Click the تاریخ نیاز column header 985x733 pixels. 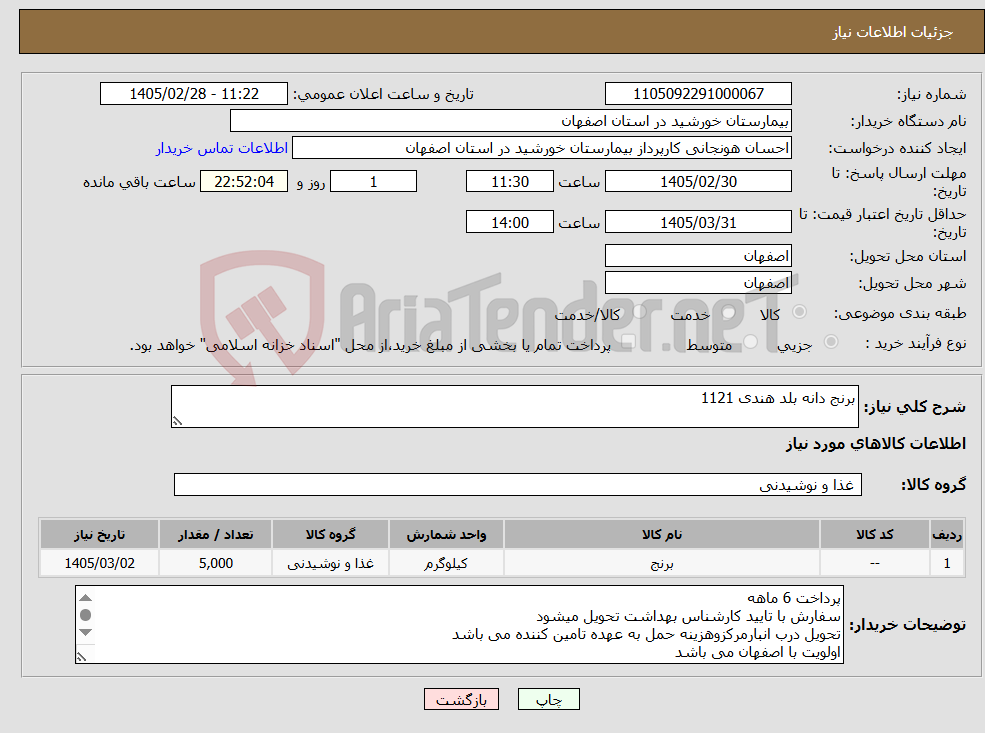click(x=99, y=535)
